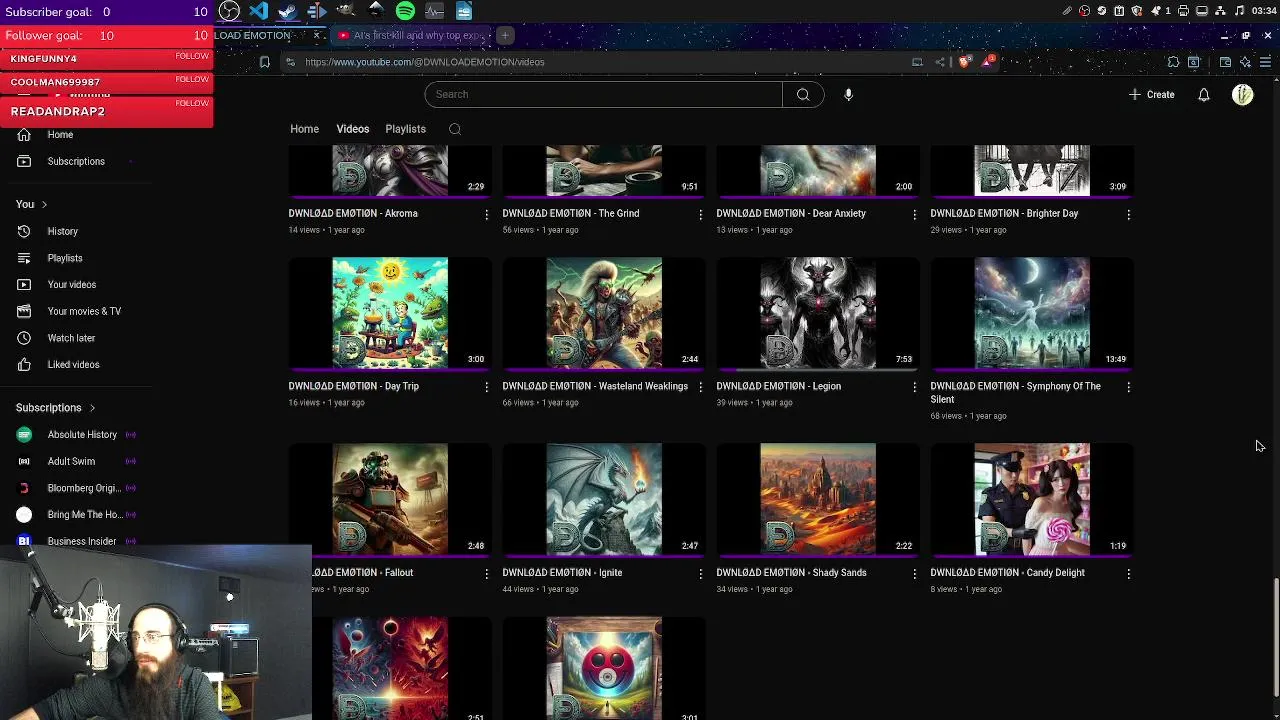Screen dimensions: 1280x720
Task: Open more options for Dear Anxiety video
Action: (x=914, y=215)
